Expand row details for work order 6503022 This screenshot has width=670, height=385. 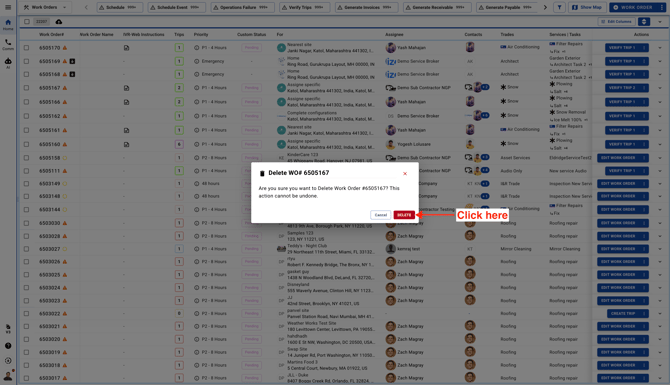pyautogui.click(x=660, y=314)
